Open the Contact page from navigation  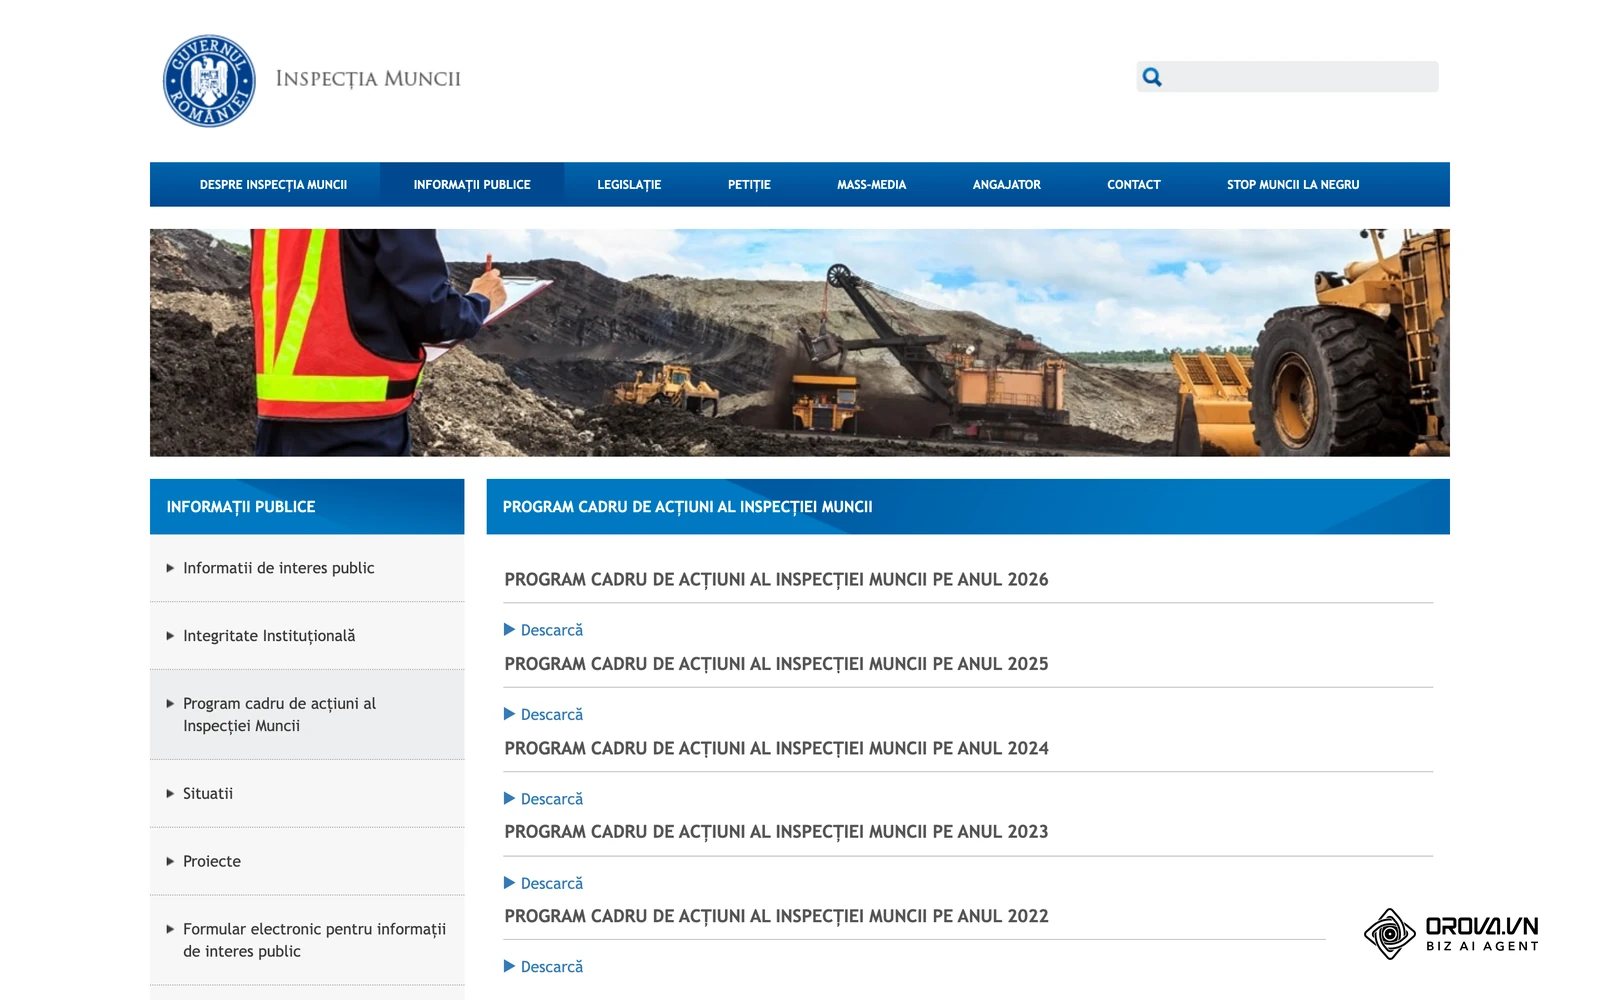(1133, 185)
